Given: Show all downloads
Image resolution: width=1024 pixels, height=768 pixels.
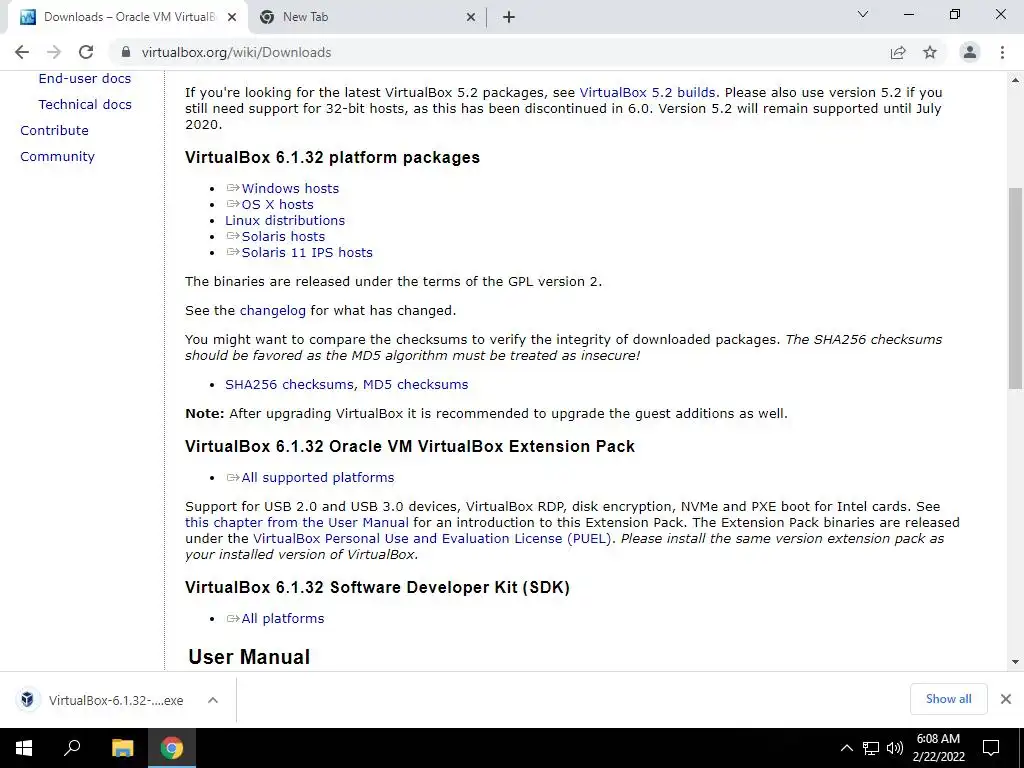Looking at the screenshot, I should point(948,699).
